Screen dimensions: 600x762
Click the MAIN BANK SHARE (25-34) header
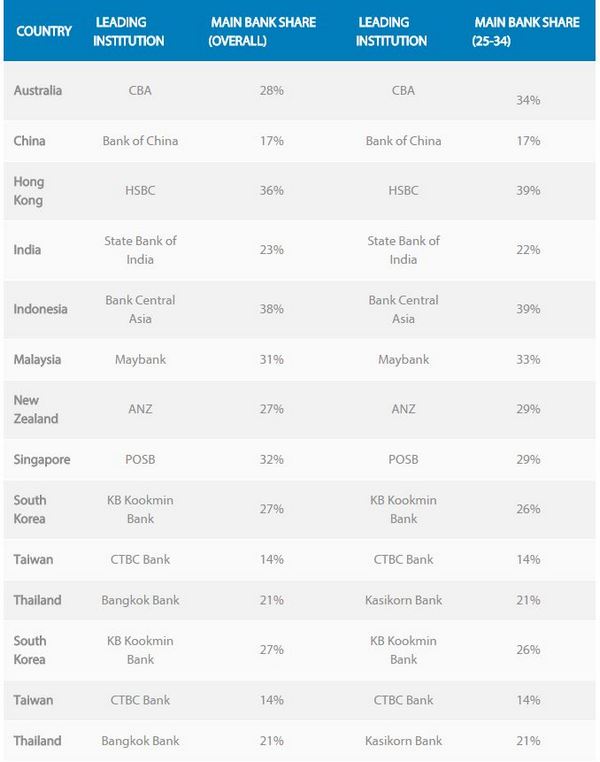tap(526, 31)
